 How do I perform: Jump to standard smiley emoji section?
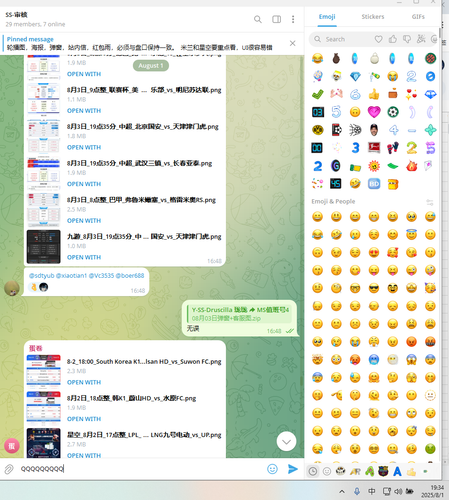pyautogui.click(x=327, y=471)
